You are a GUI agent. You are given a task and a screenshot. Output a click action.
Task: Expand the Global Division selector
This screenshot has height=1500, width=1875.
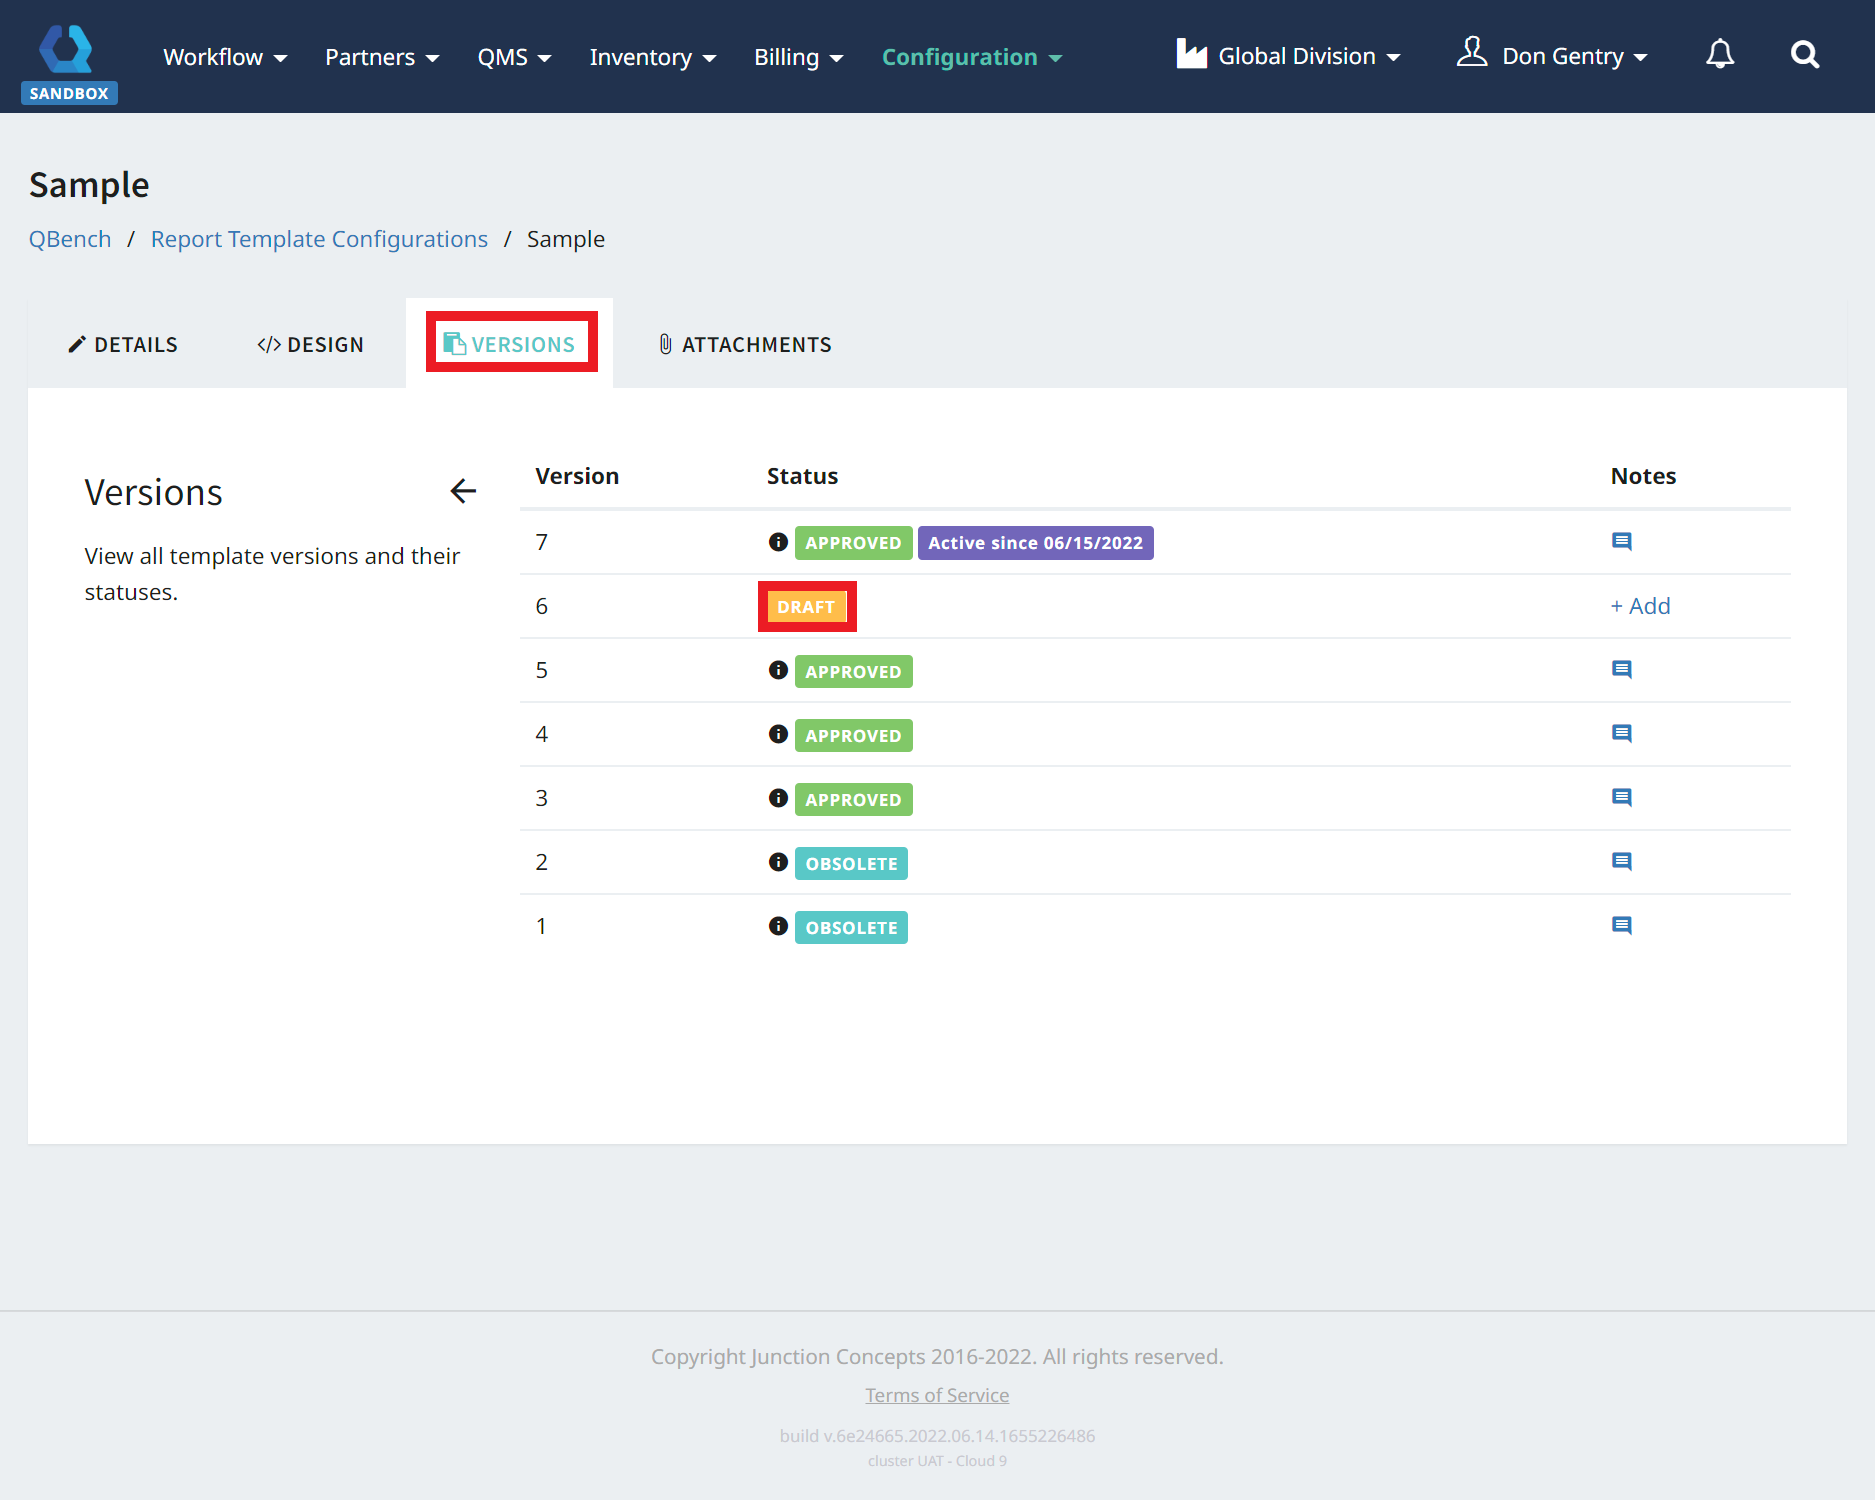click(1288, 56)
